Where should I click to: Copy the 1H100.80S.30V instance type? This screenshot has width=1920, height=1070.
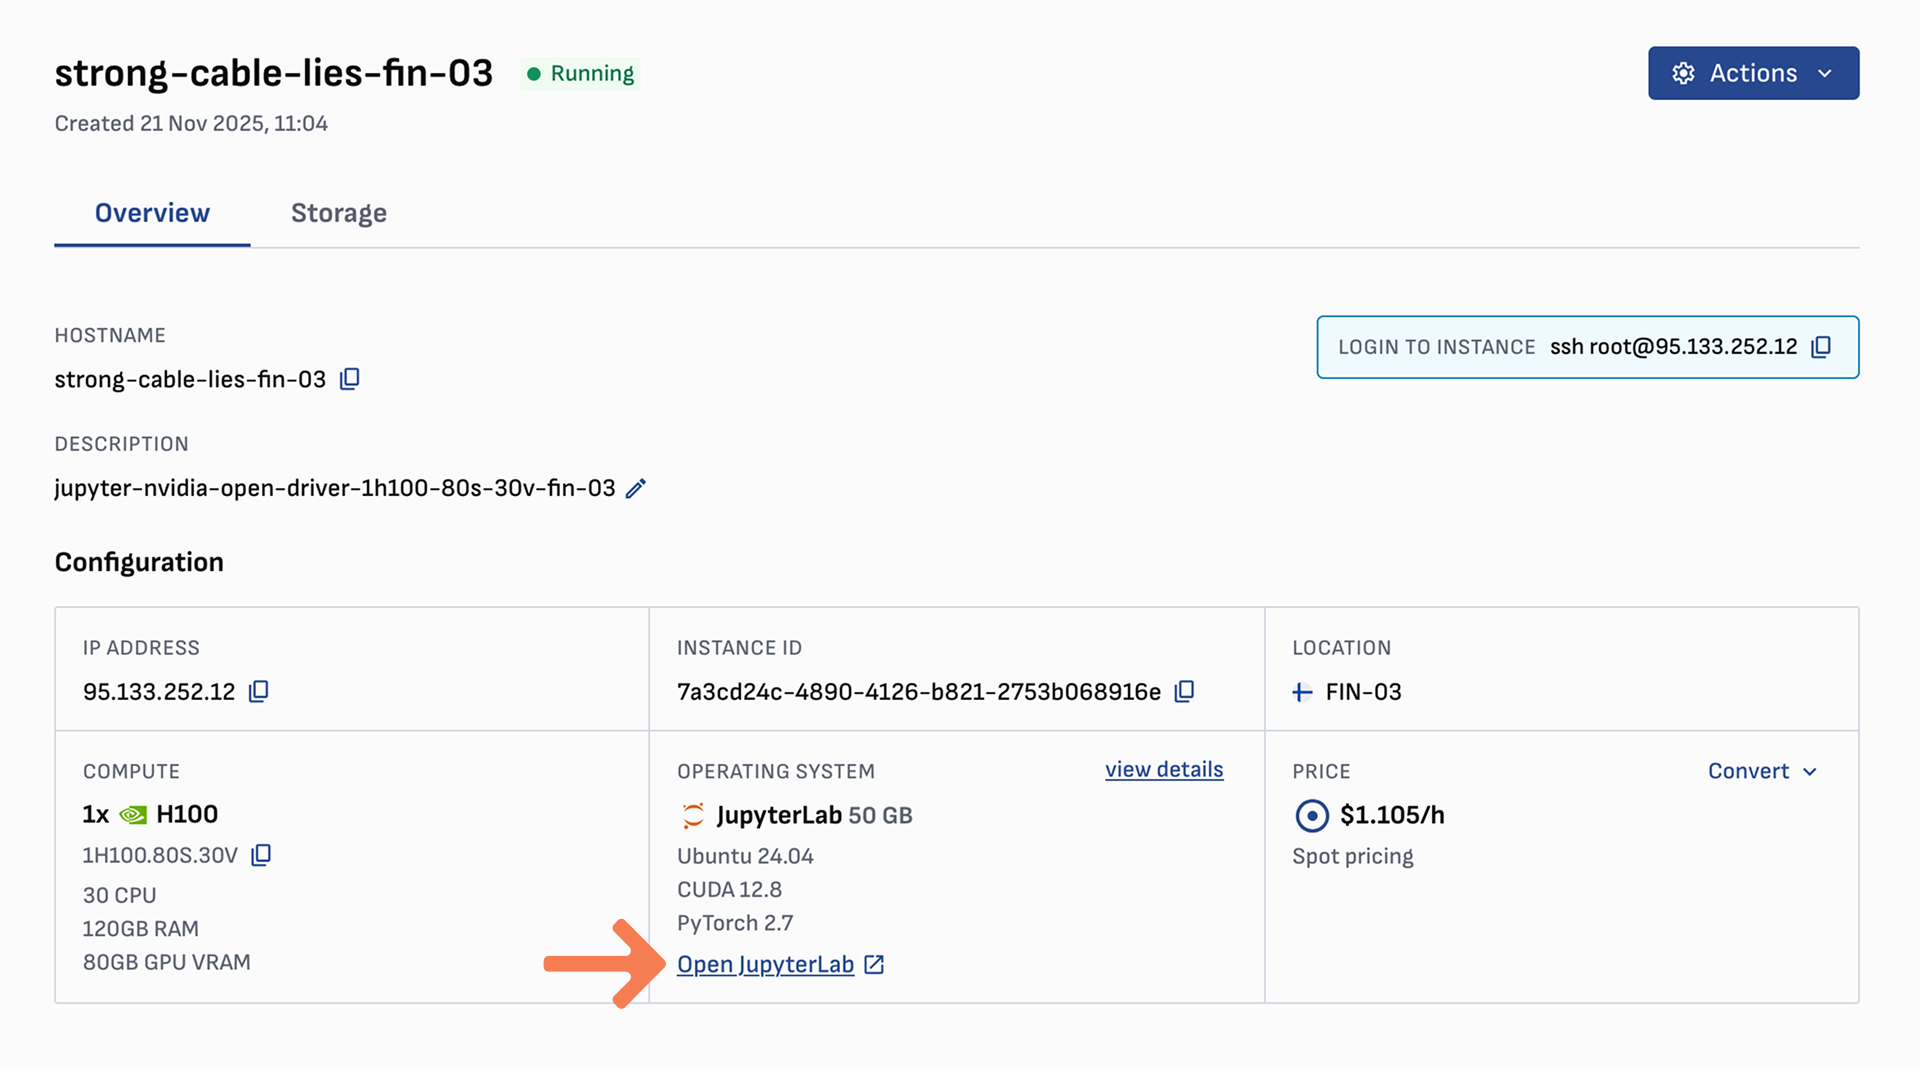coord(261,855)
